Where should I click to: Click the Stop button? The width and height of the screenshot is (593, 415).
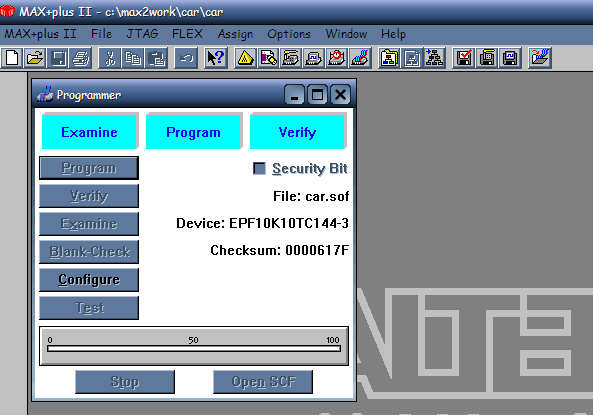point(125,382)
